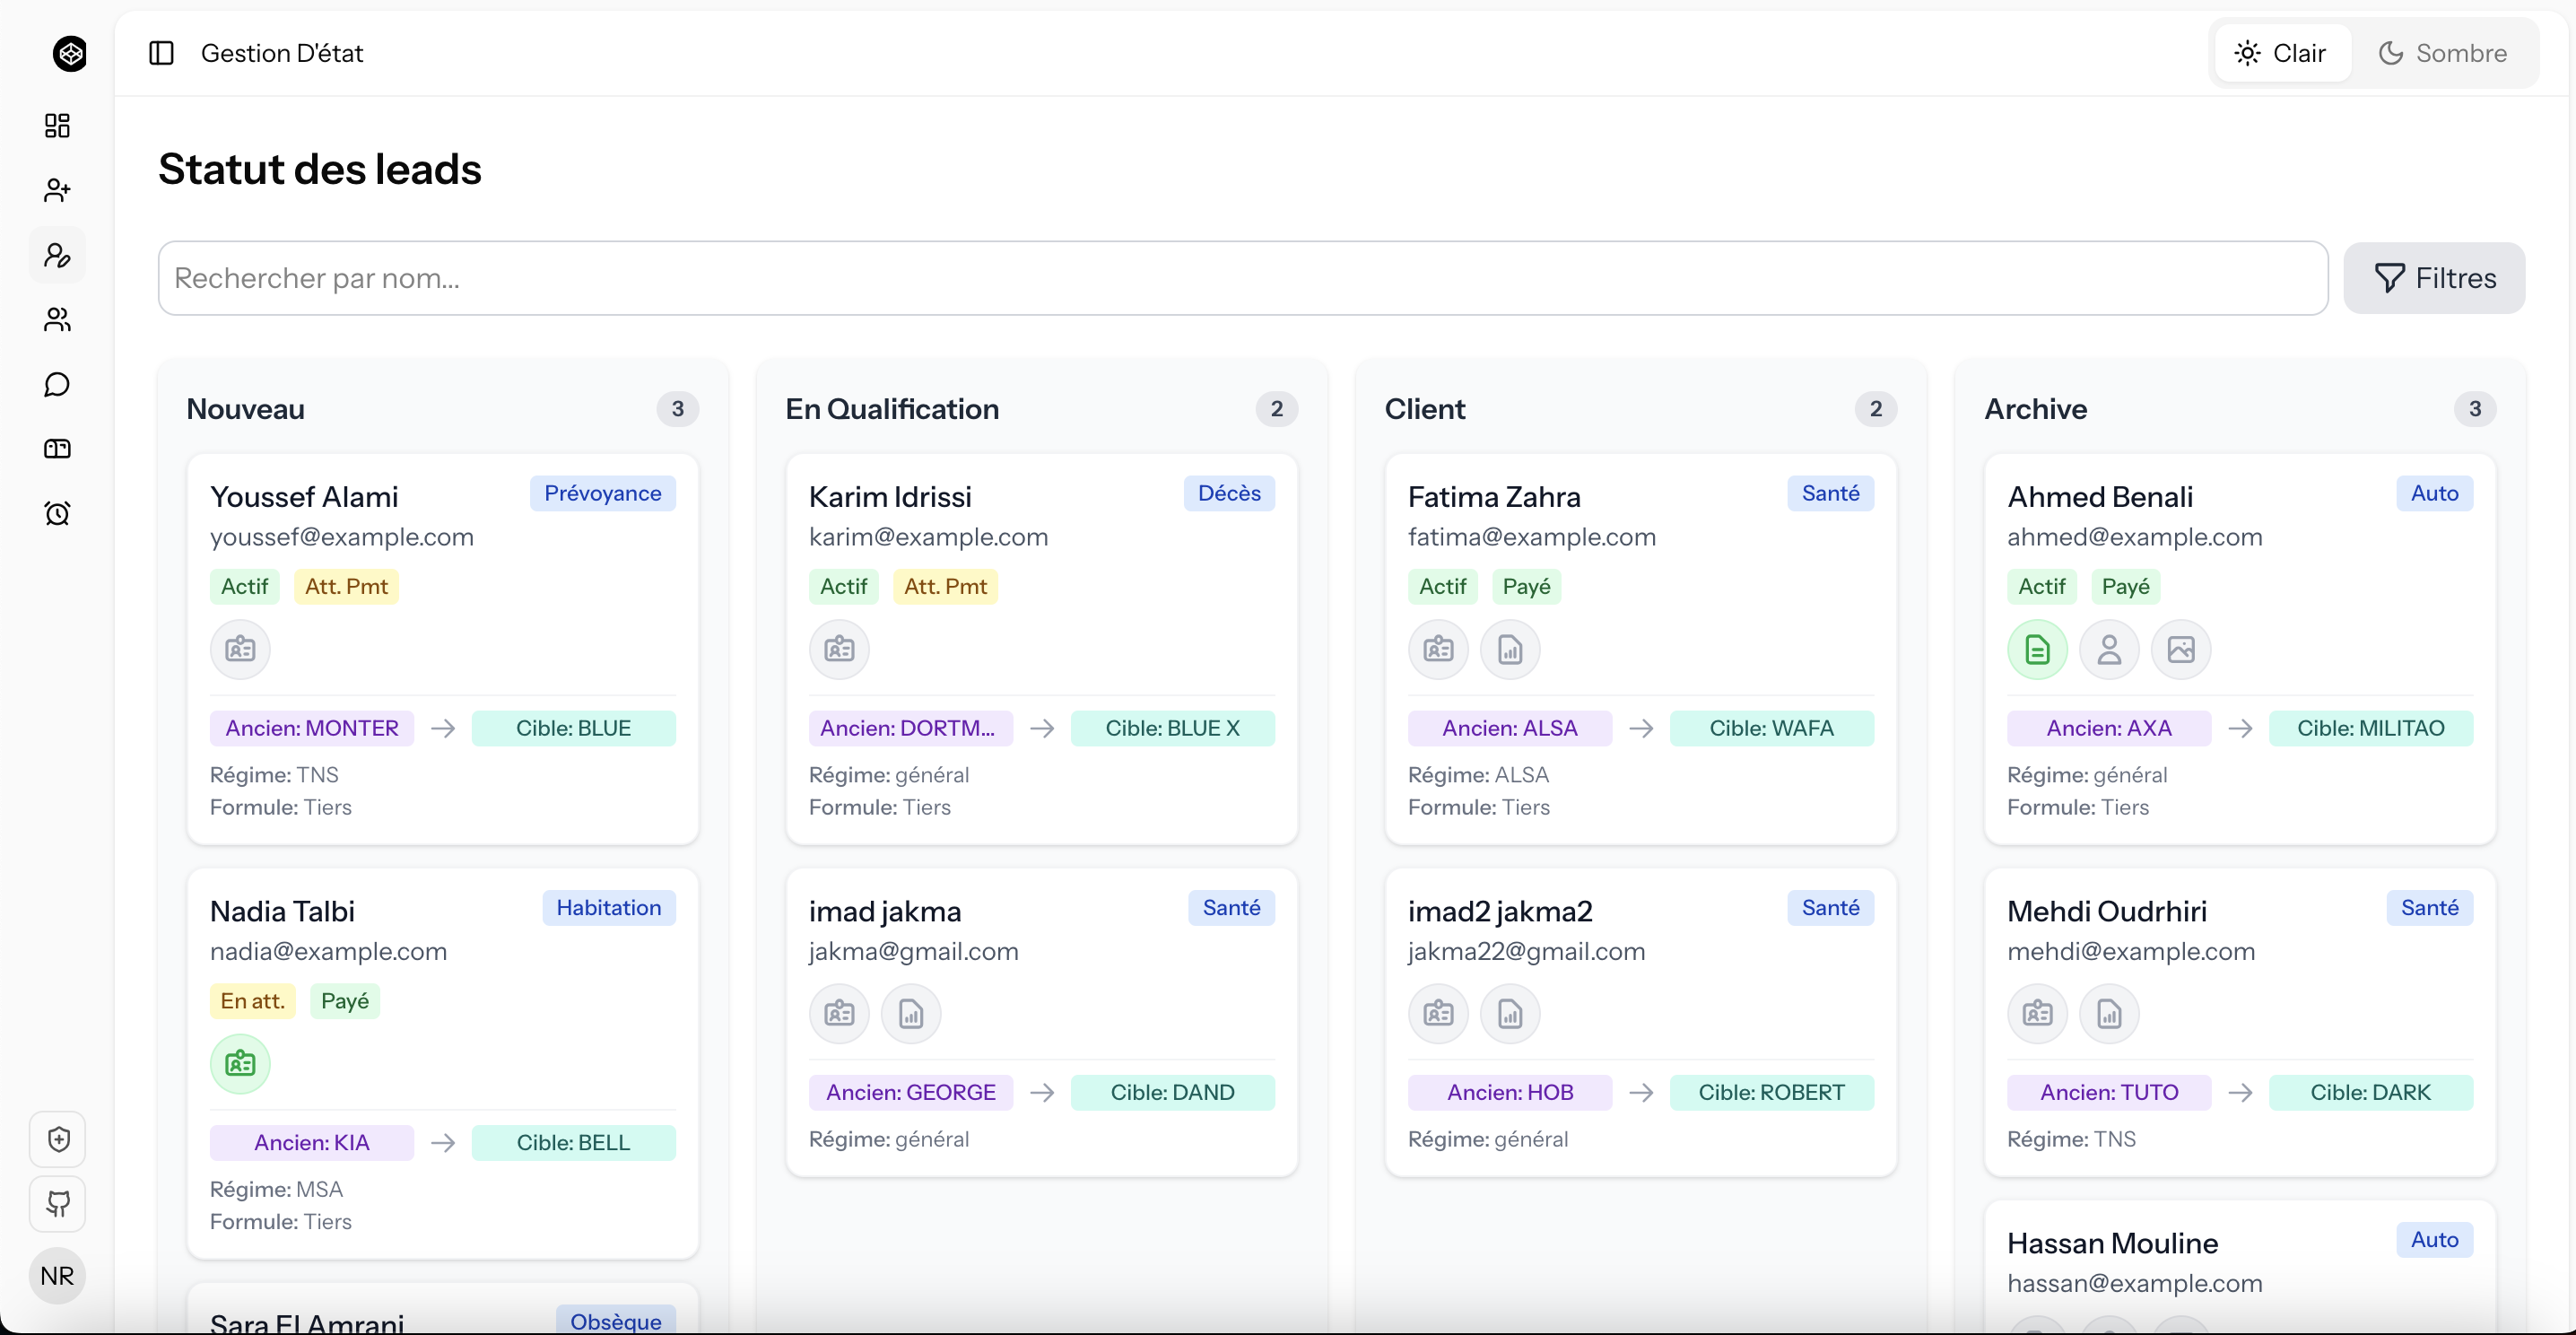Switch to Sombre dark theme
The height and width of the screenshot is (1335, 2576).
2442,53
